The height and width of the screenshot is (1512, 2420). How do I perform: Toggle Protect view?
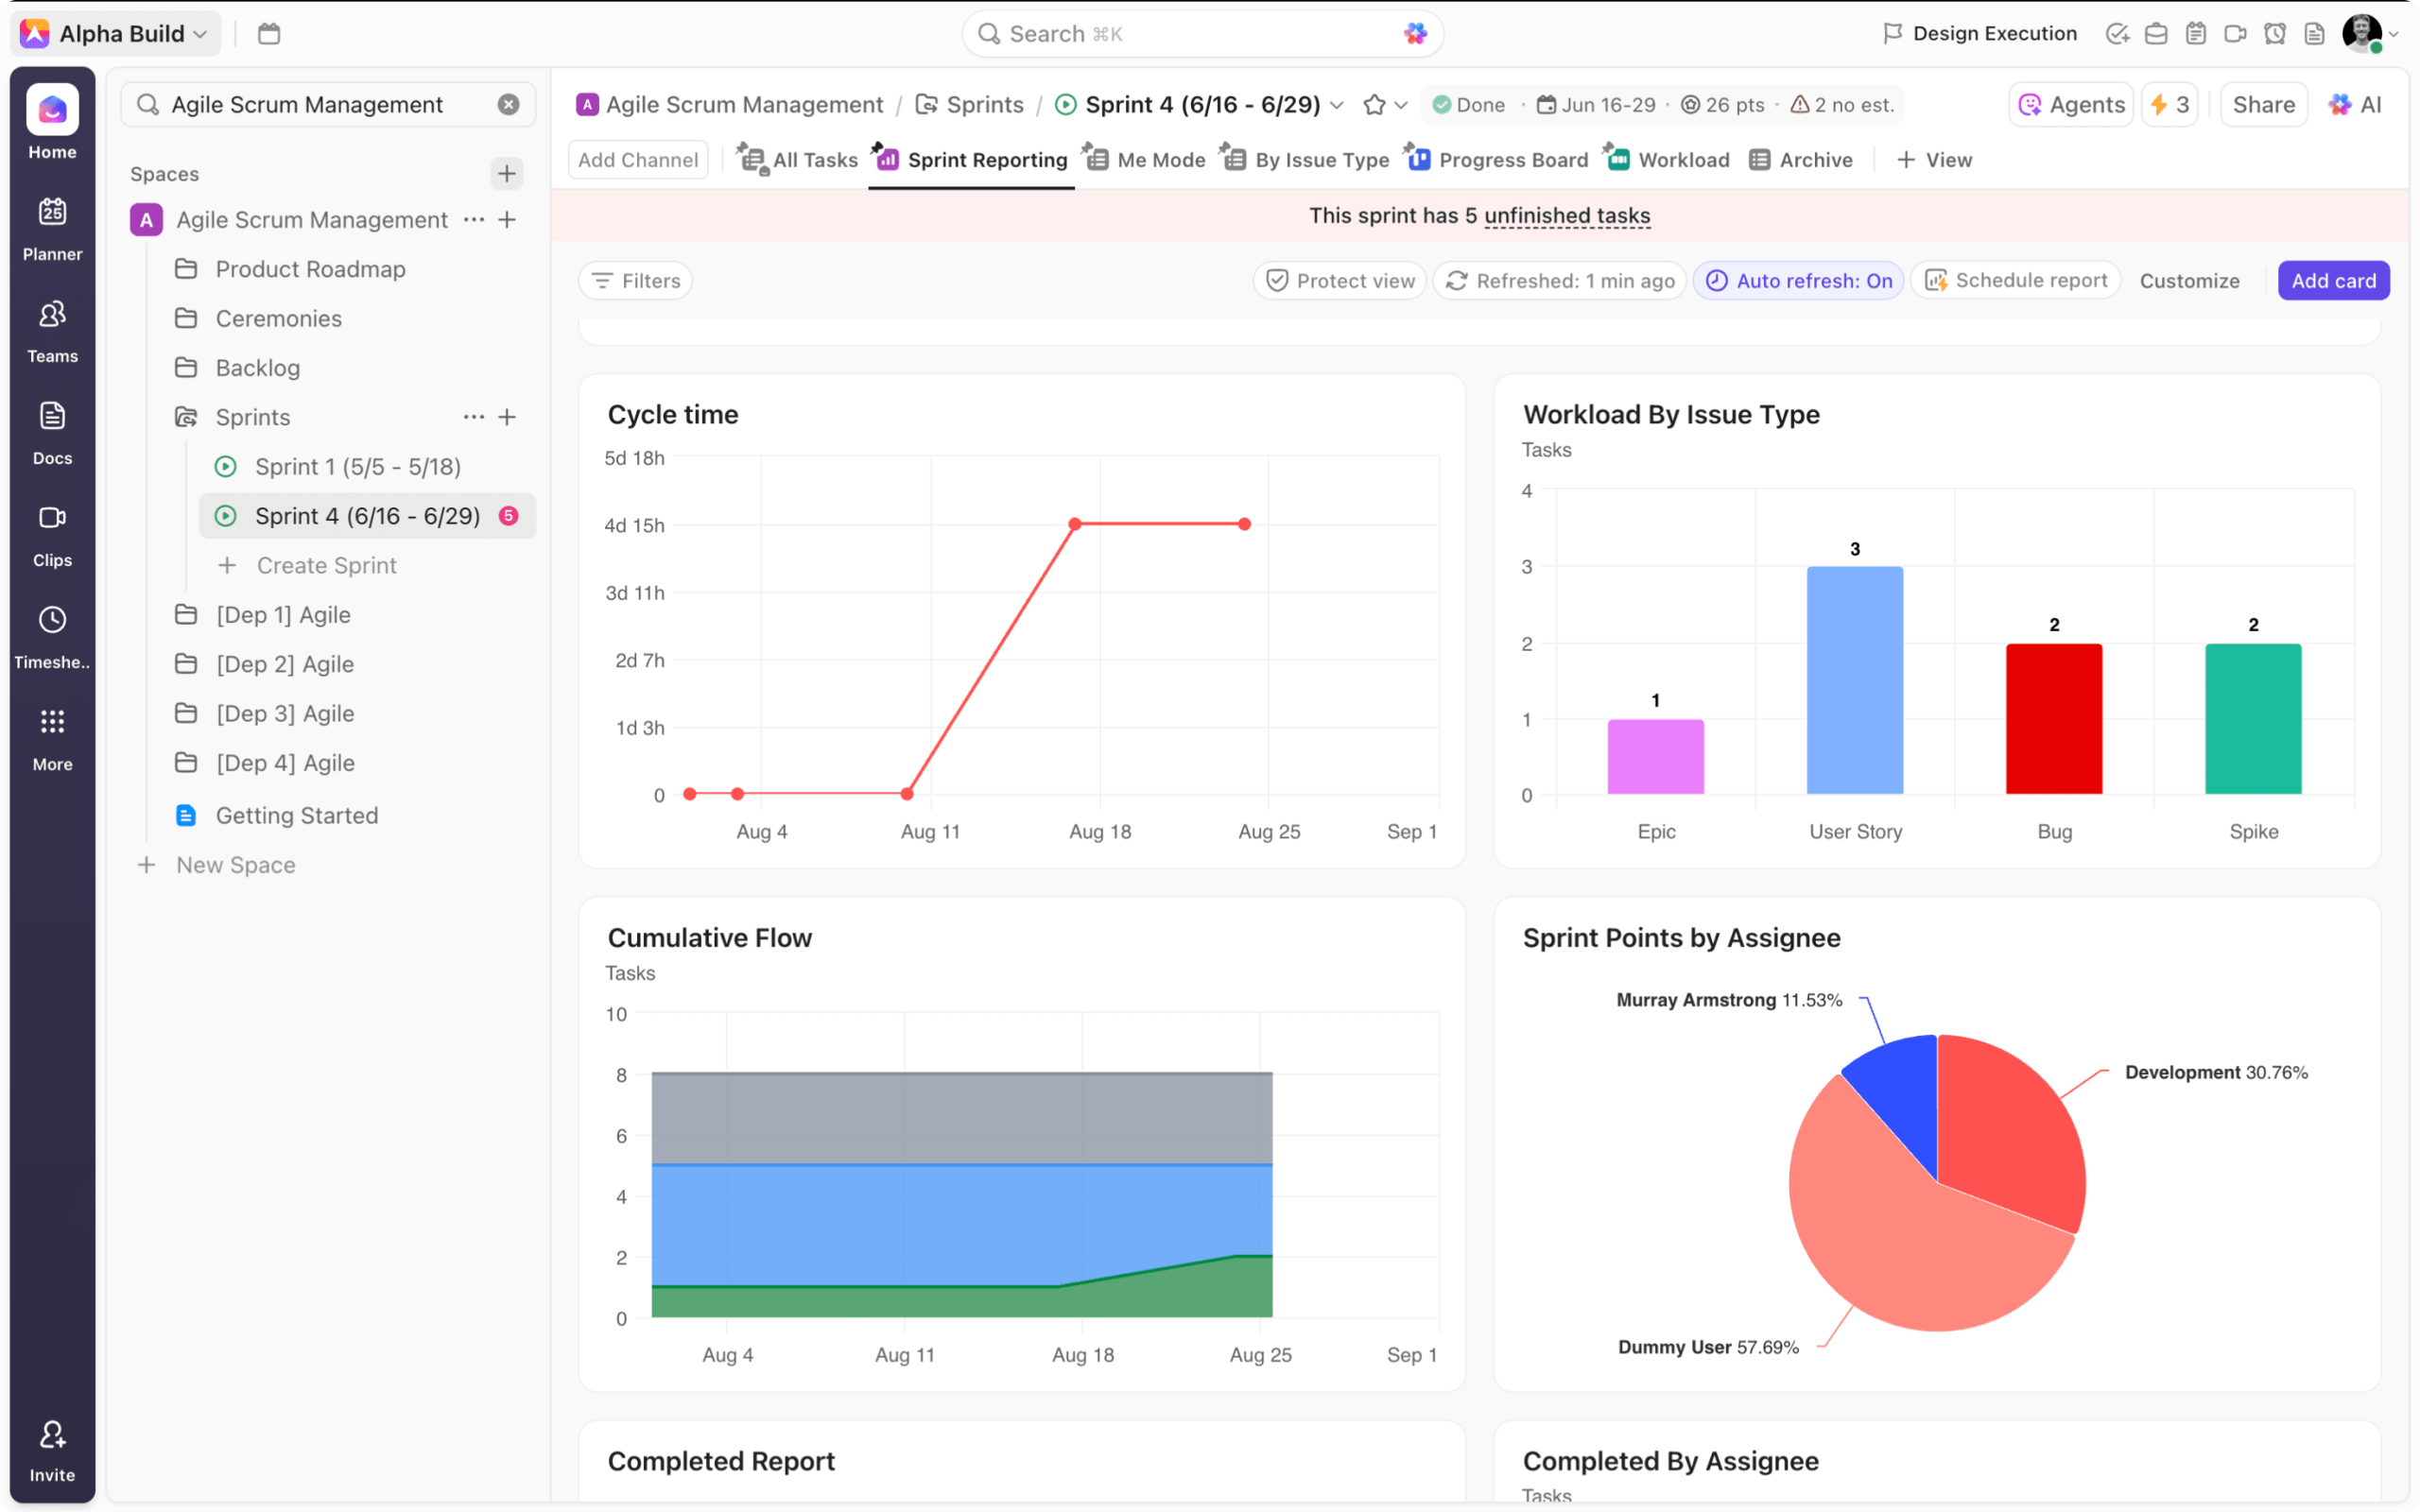click(x=1340, y=281)
